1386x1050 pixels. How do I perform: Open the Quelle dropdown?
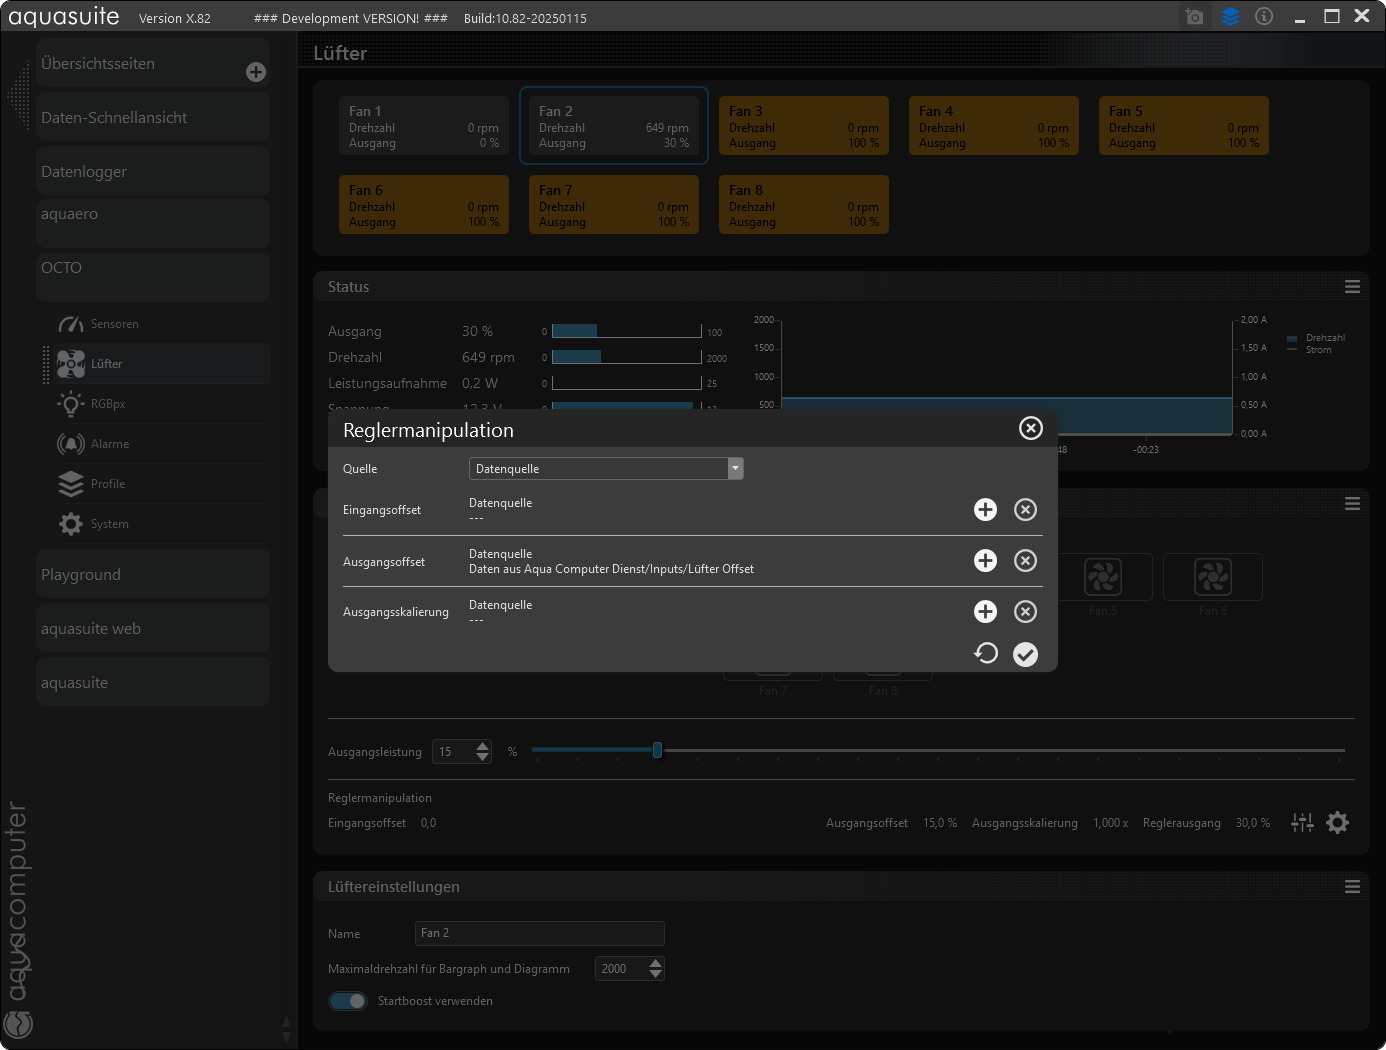pos(606,469)
